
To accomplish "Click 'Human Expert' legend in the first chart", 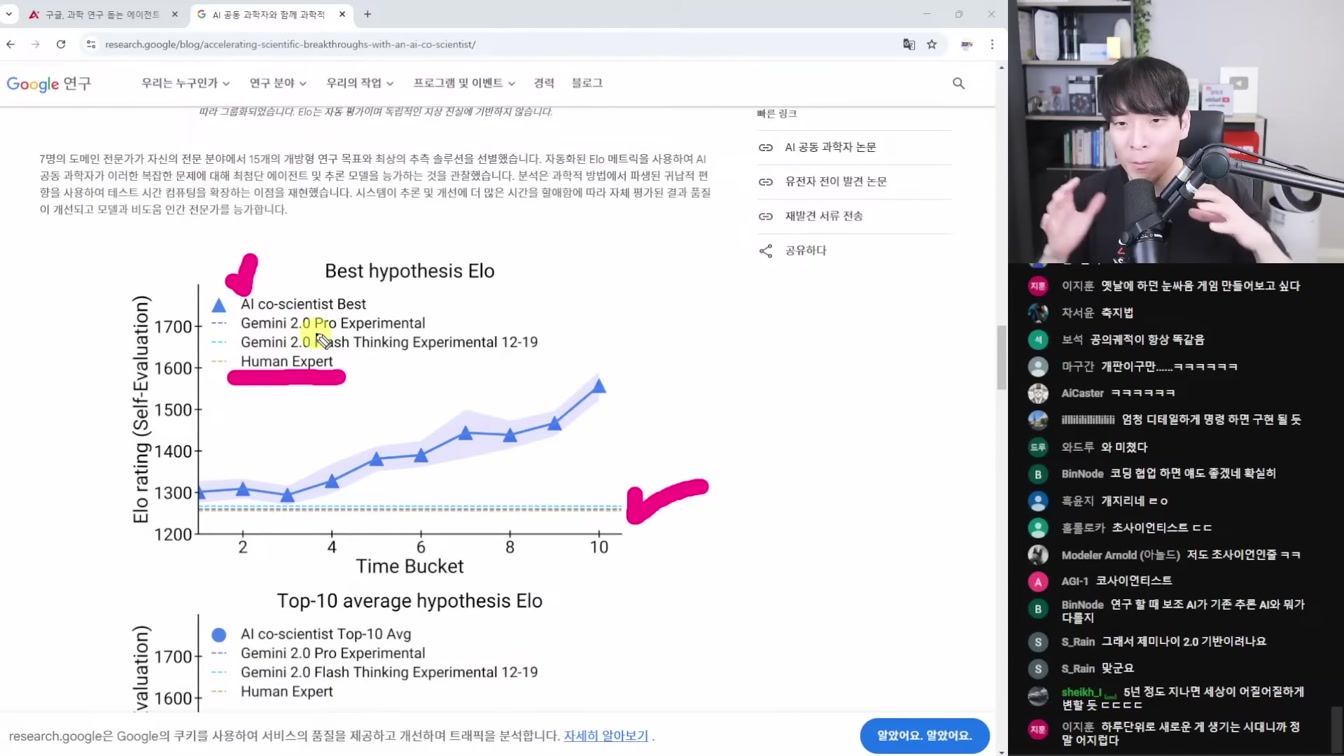I will pos(287,362).
